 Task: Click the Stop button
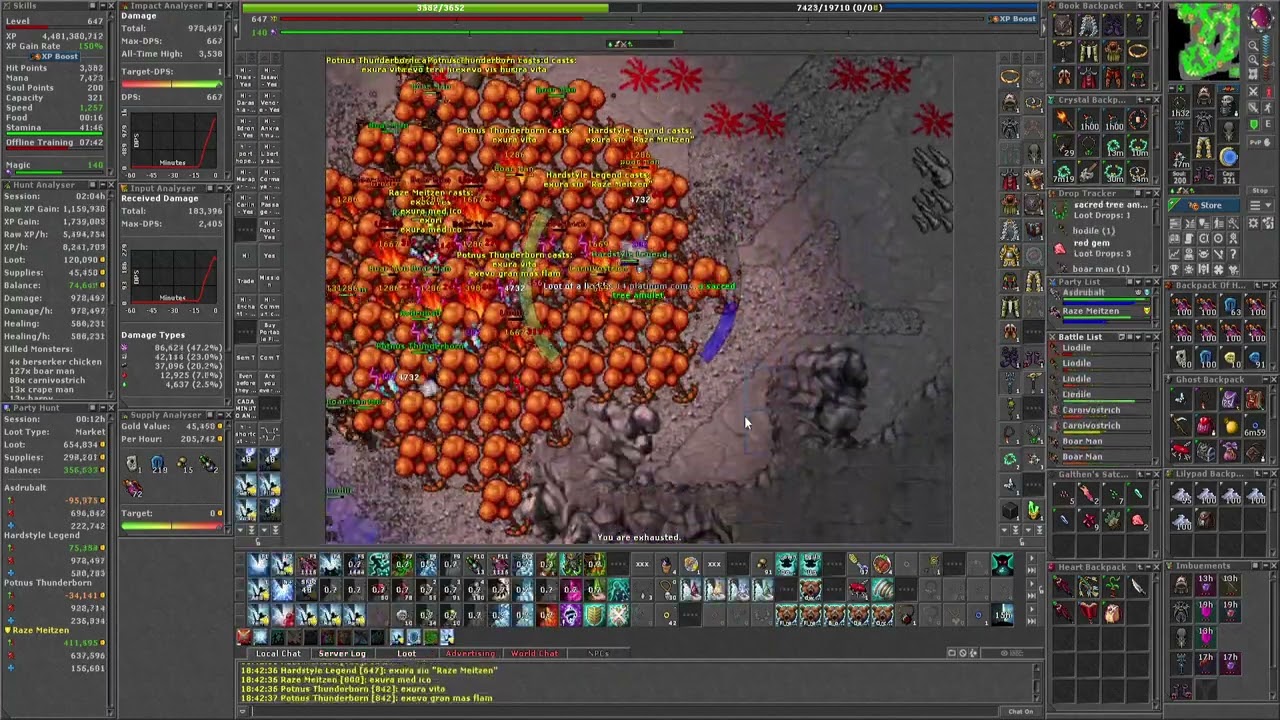(x=1261, y=190)
